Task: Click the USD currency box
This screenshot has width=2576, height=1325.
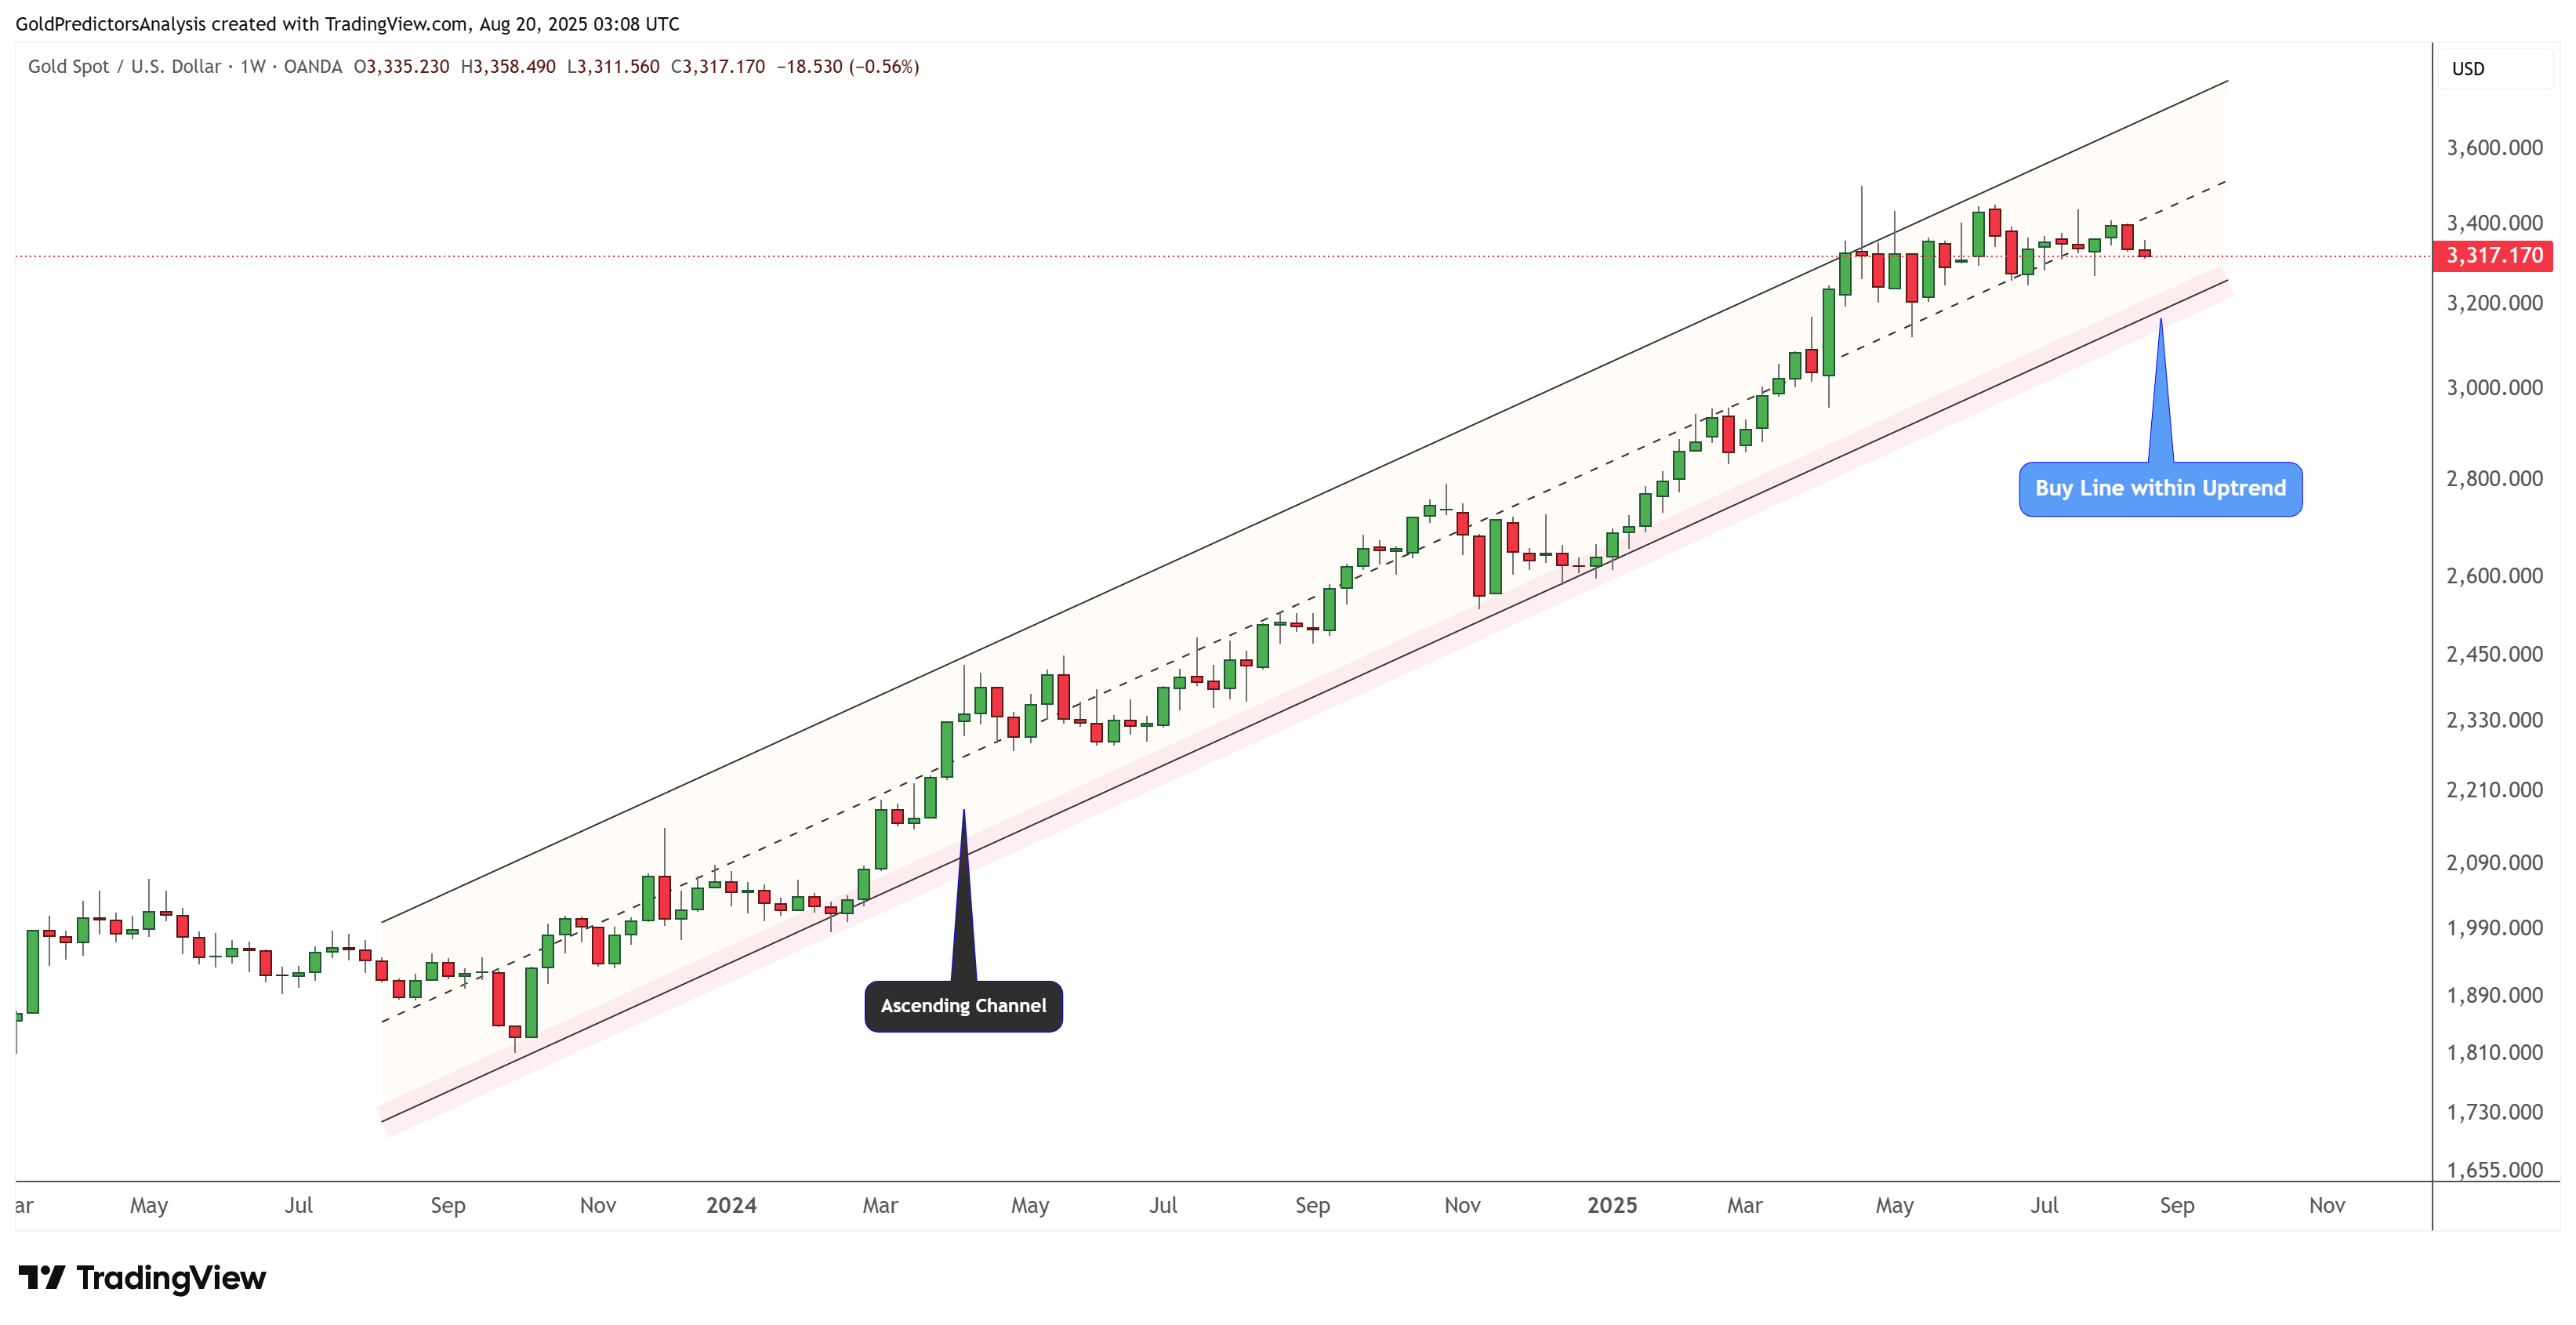Action: pyautogui.click(x=2495, y=69)
